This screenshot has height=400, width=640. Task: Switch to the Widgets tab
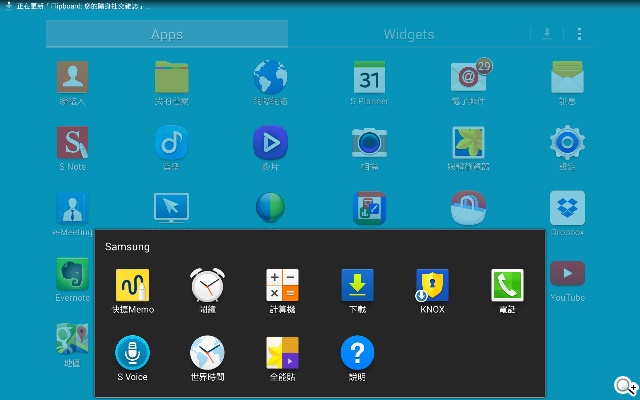(x=408, y=34)
